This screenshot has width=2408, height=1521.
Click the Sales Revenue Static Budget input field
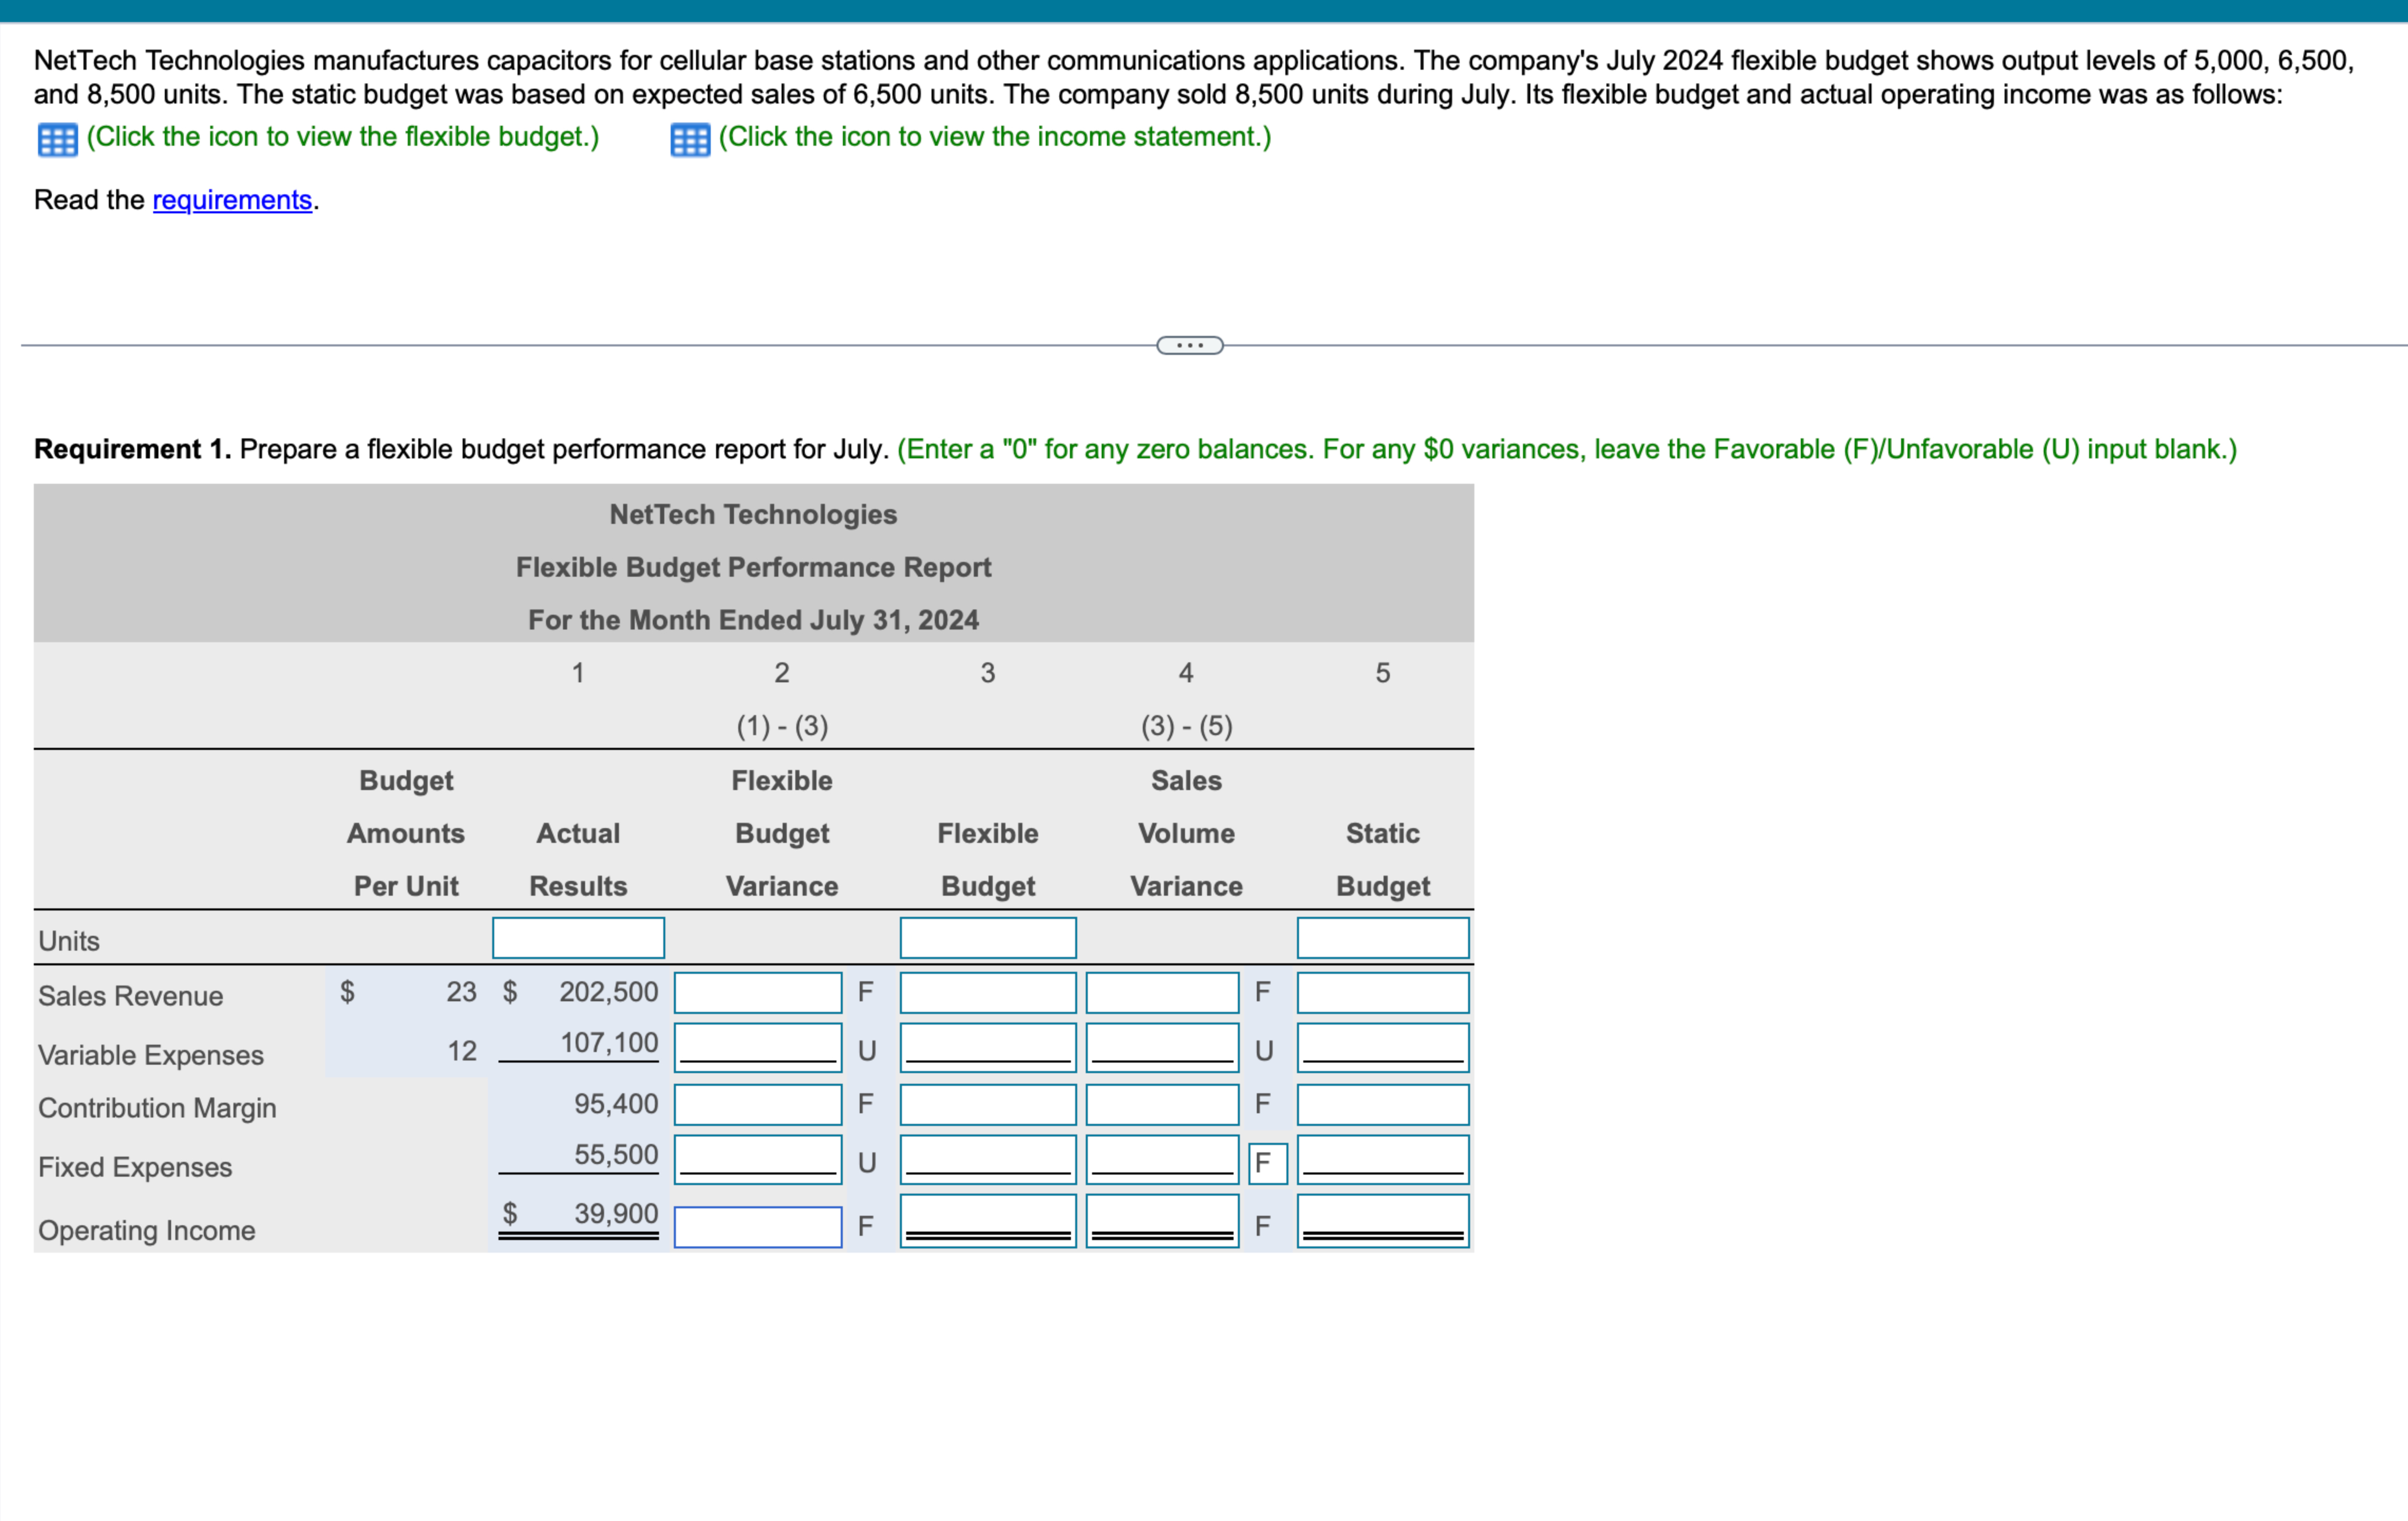[x=1382, y=992]
